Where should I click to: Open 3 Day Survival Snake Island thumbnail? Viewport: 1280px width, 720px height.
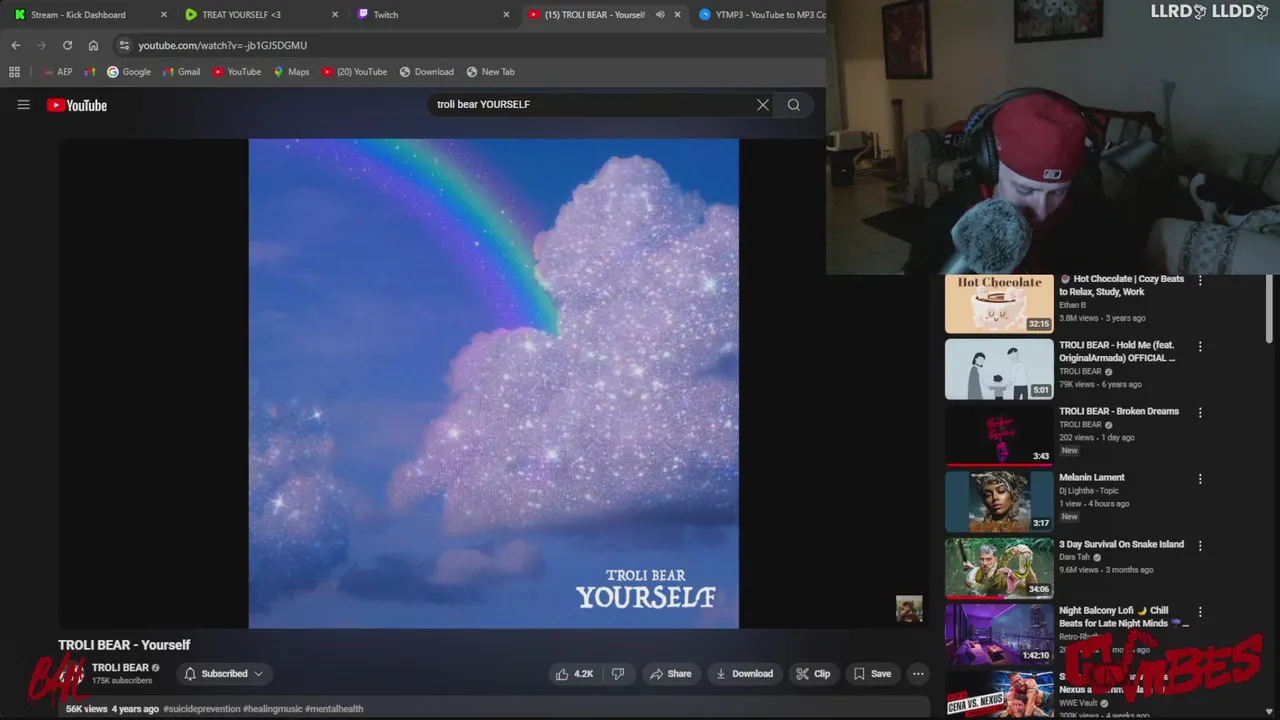pos(999,568)
